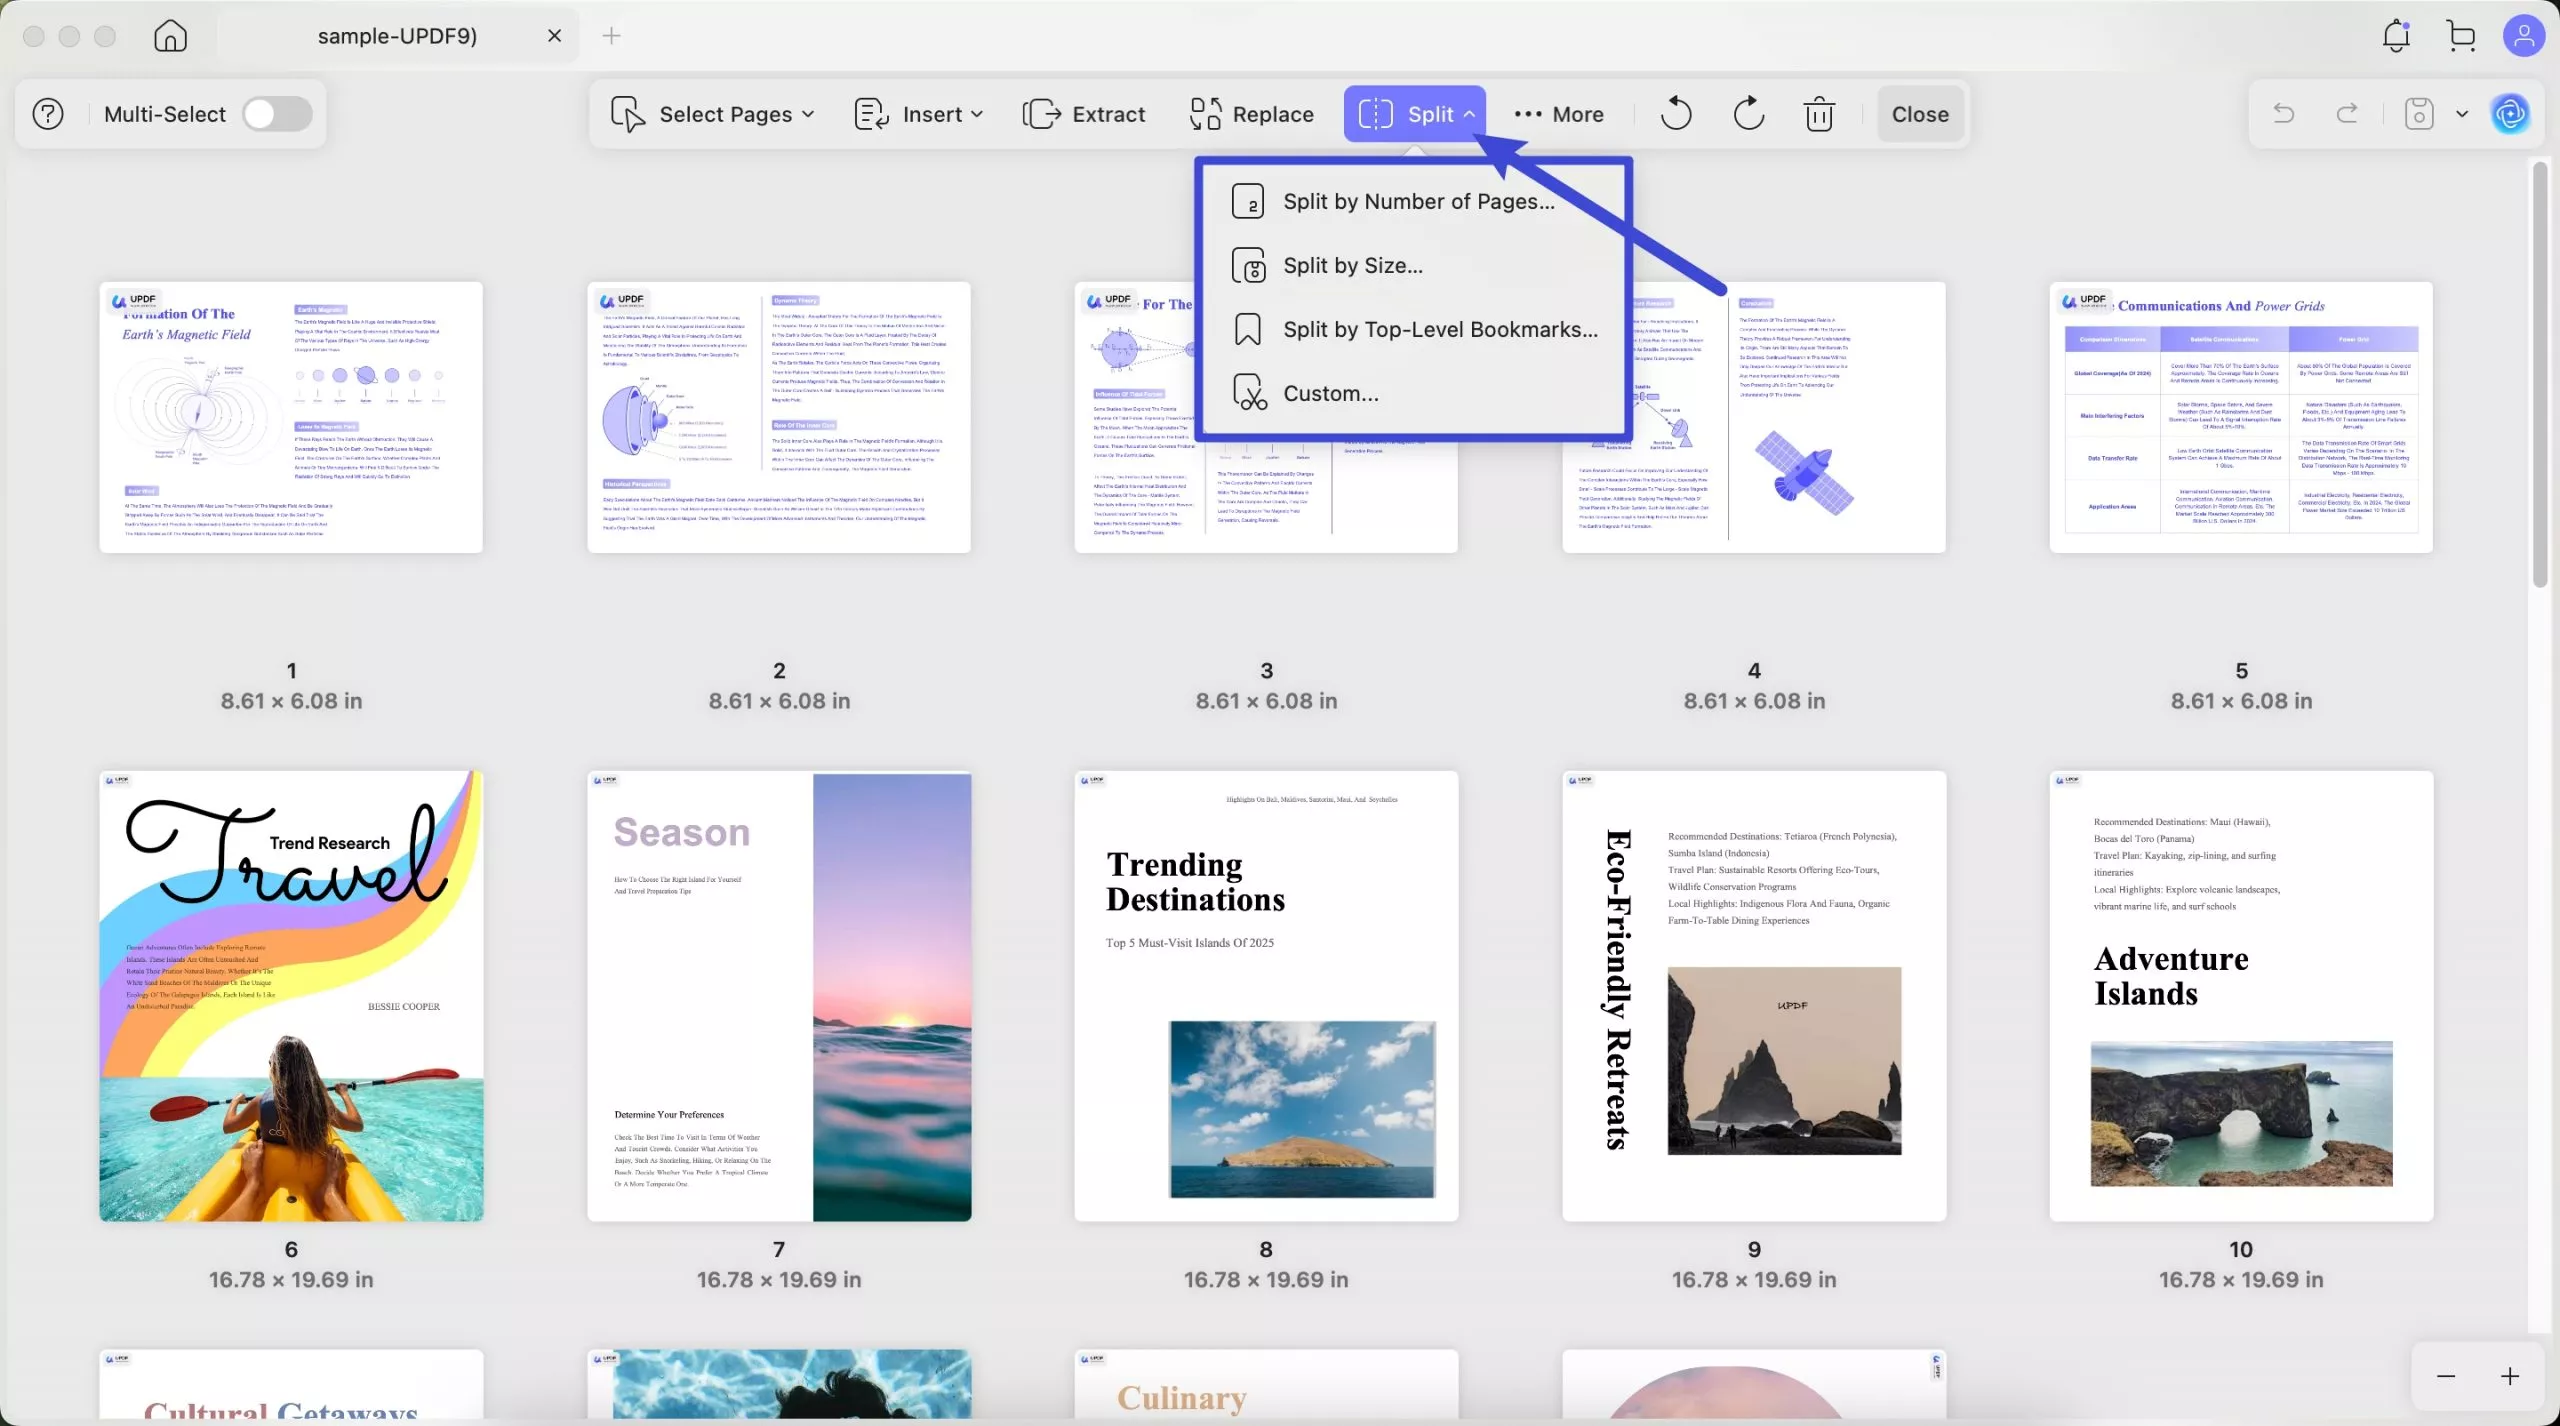The width and height of the screenshot is (2560, 1426).
Task: Choose Split by Size option
Action: pos(1352,264)
